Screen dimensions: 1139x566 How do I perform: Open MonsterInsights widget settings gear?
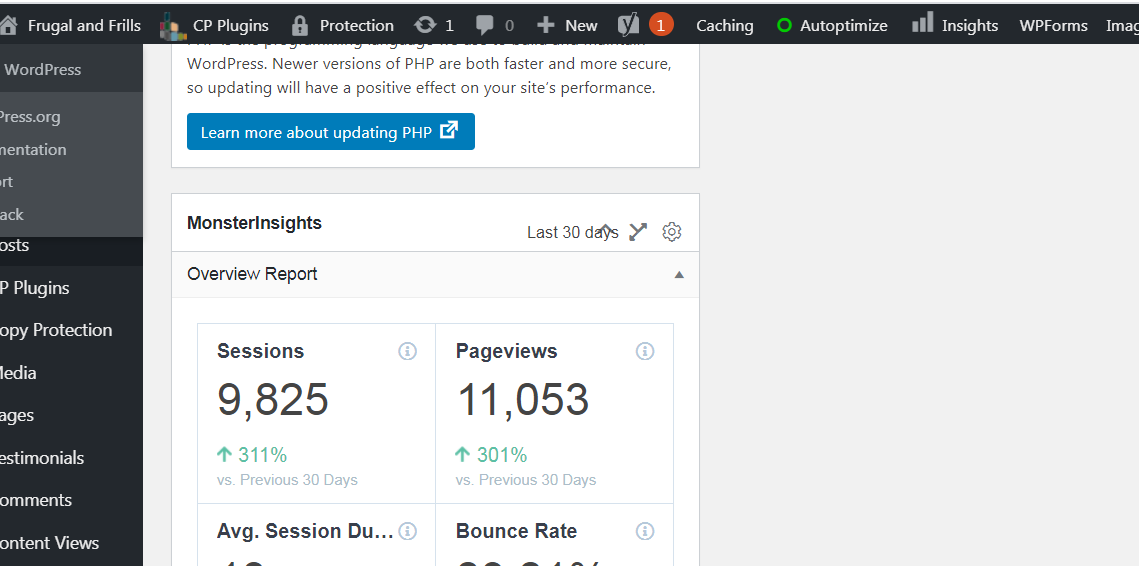(x=671, y=232)
